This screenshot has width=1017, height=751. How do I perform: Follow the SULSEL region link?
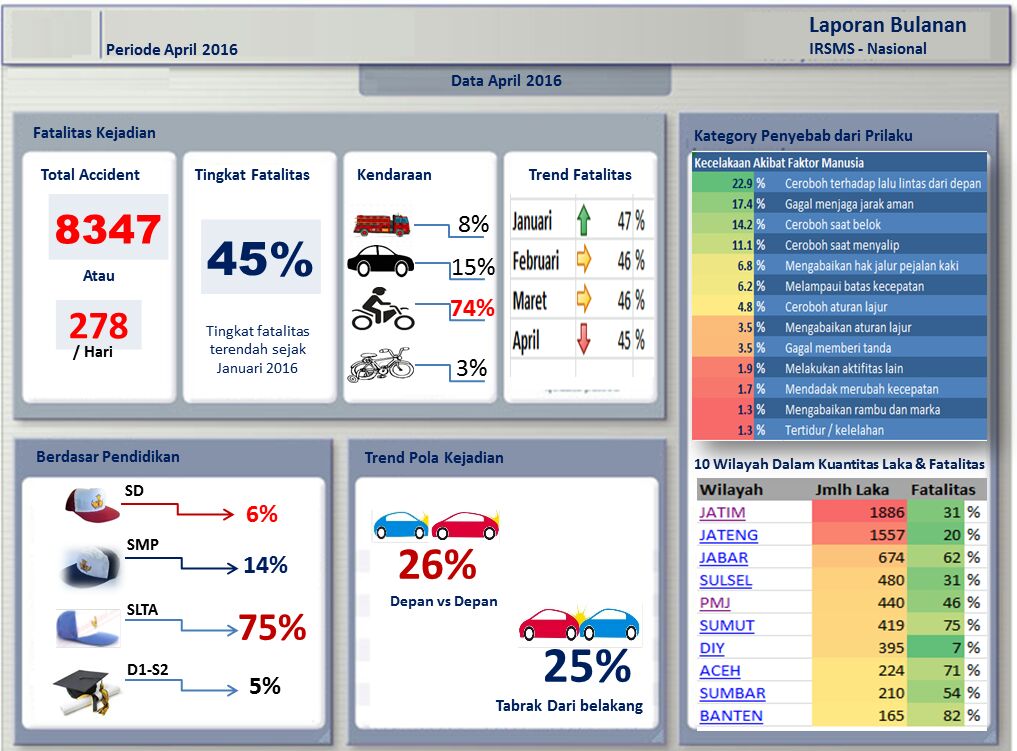click(725, 580)
